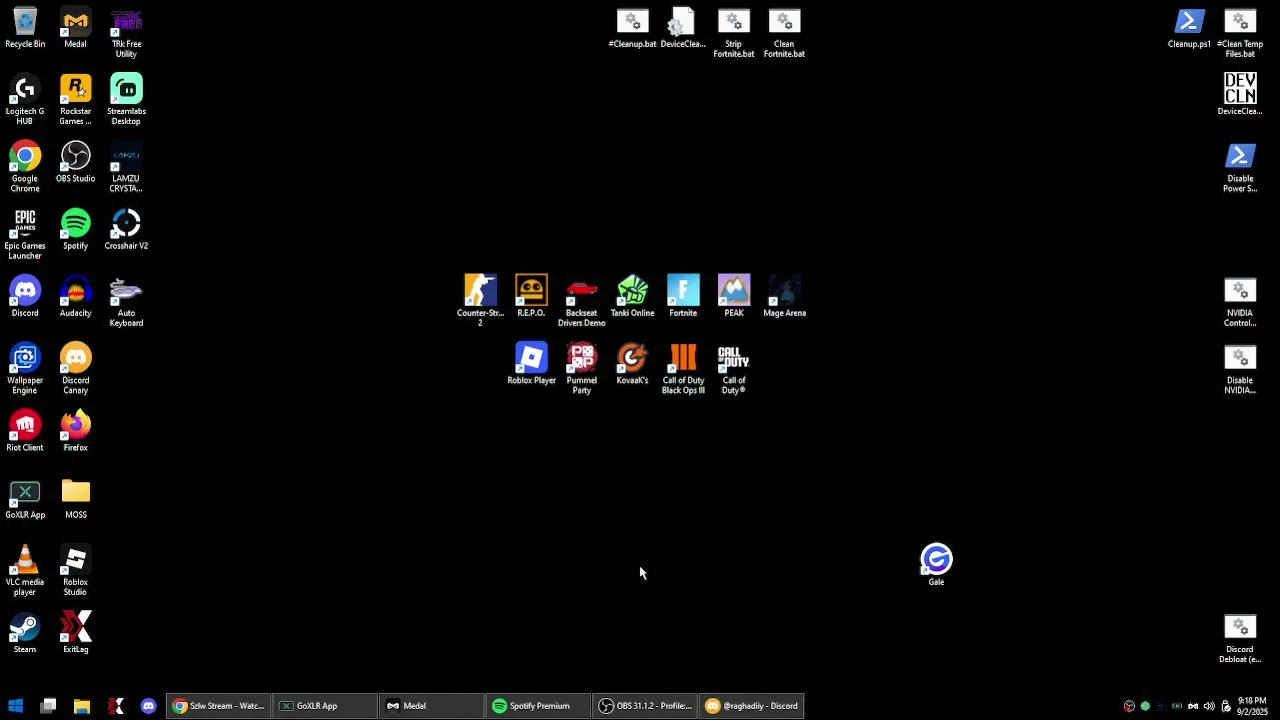Select the PEAK game icon
The width and height of the screenshot is (1280, 720).
pyautogui.click(x=734, y=296)
